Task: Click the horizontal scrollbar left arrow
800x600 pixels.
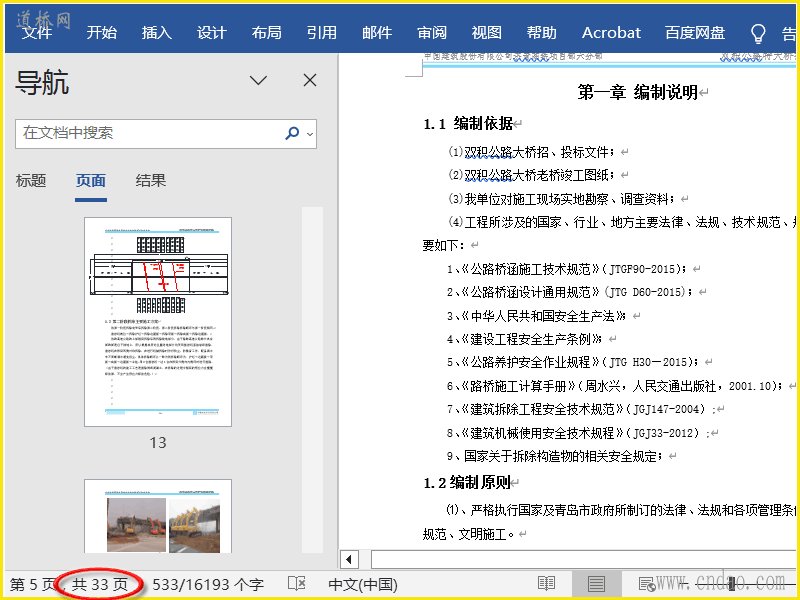Action: point(349,560)
